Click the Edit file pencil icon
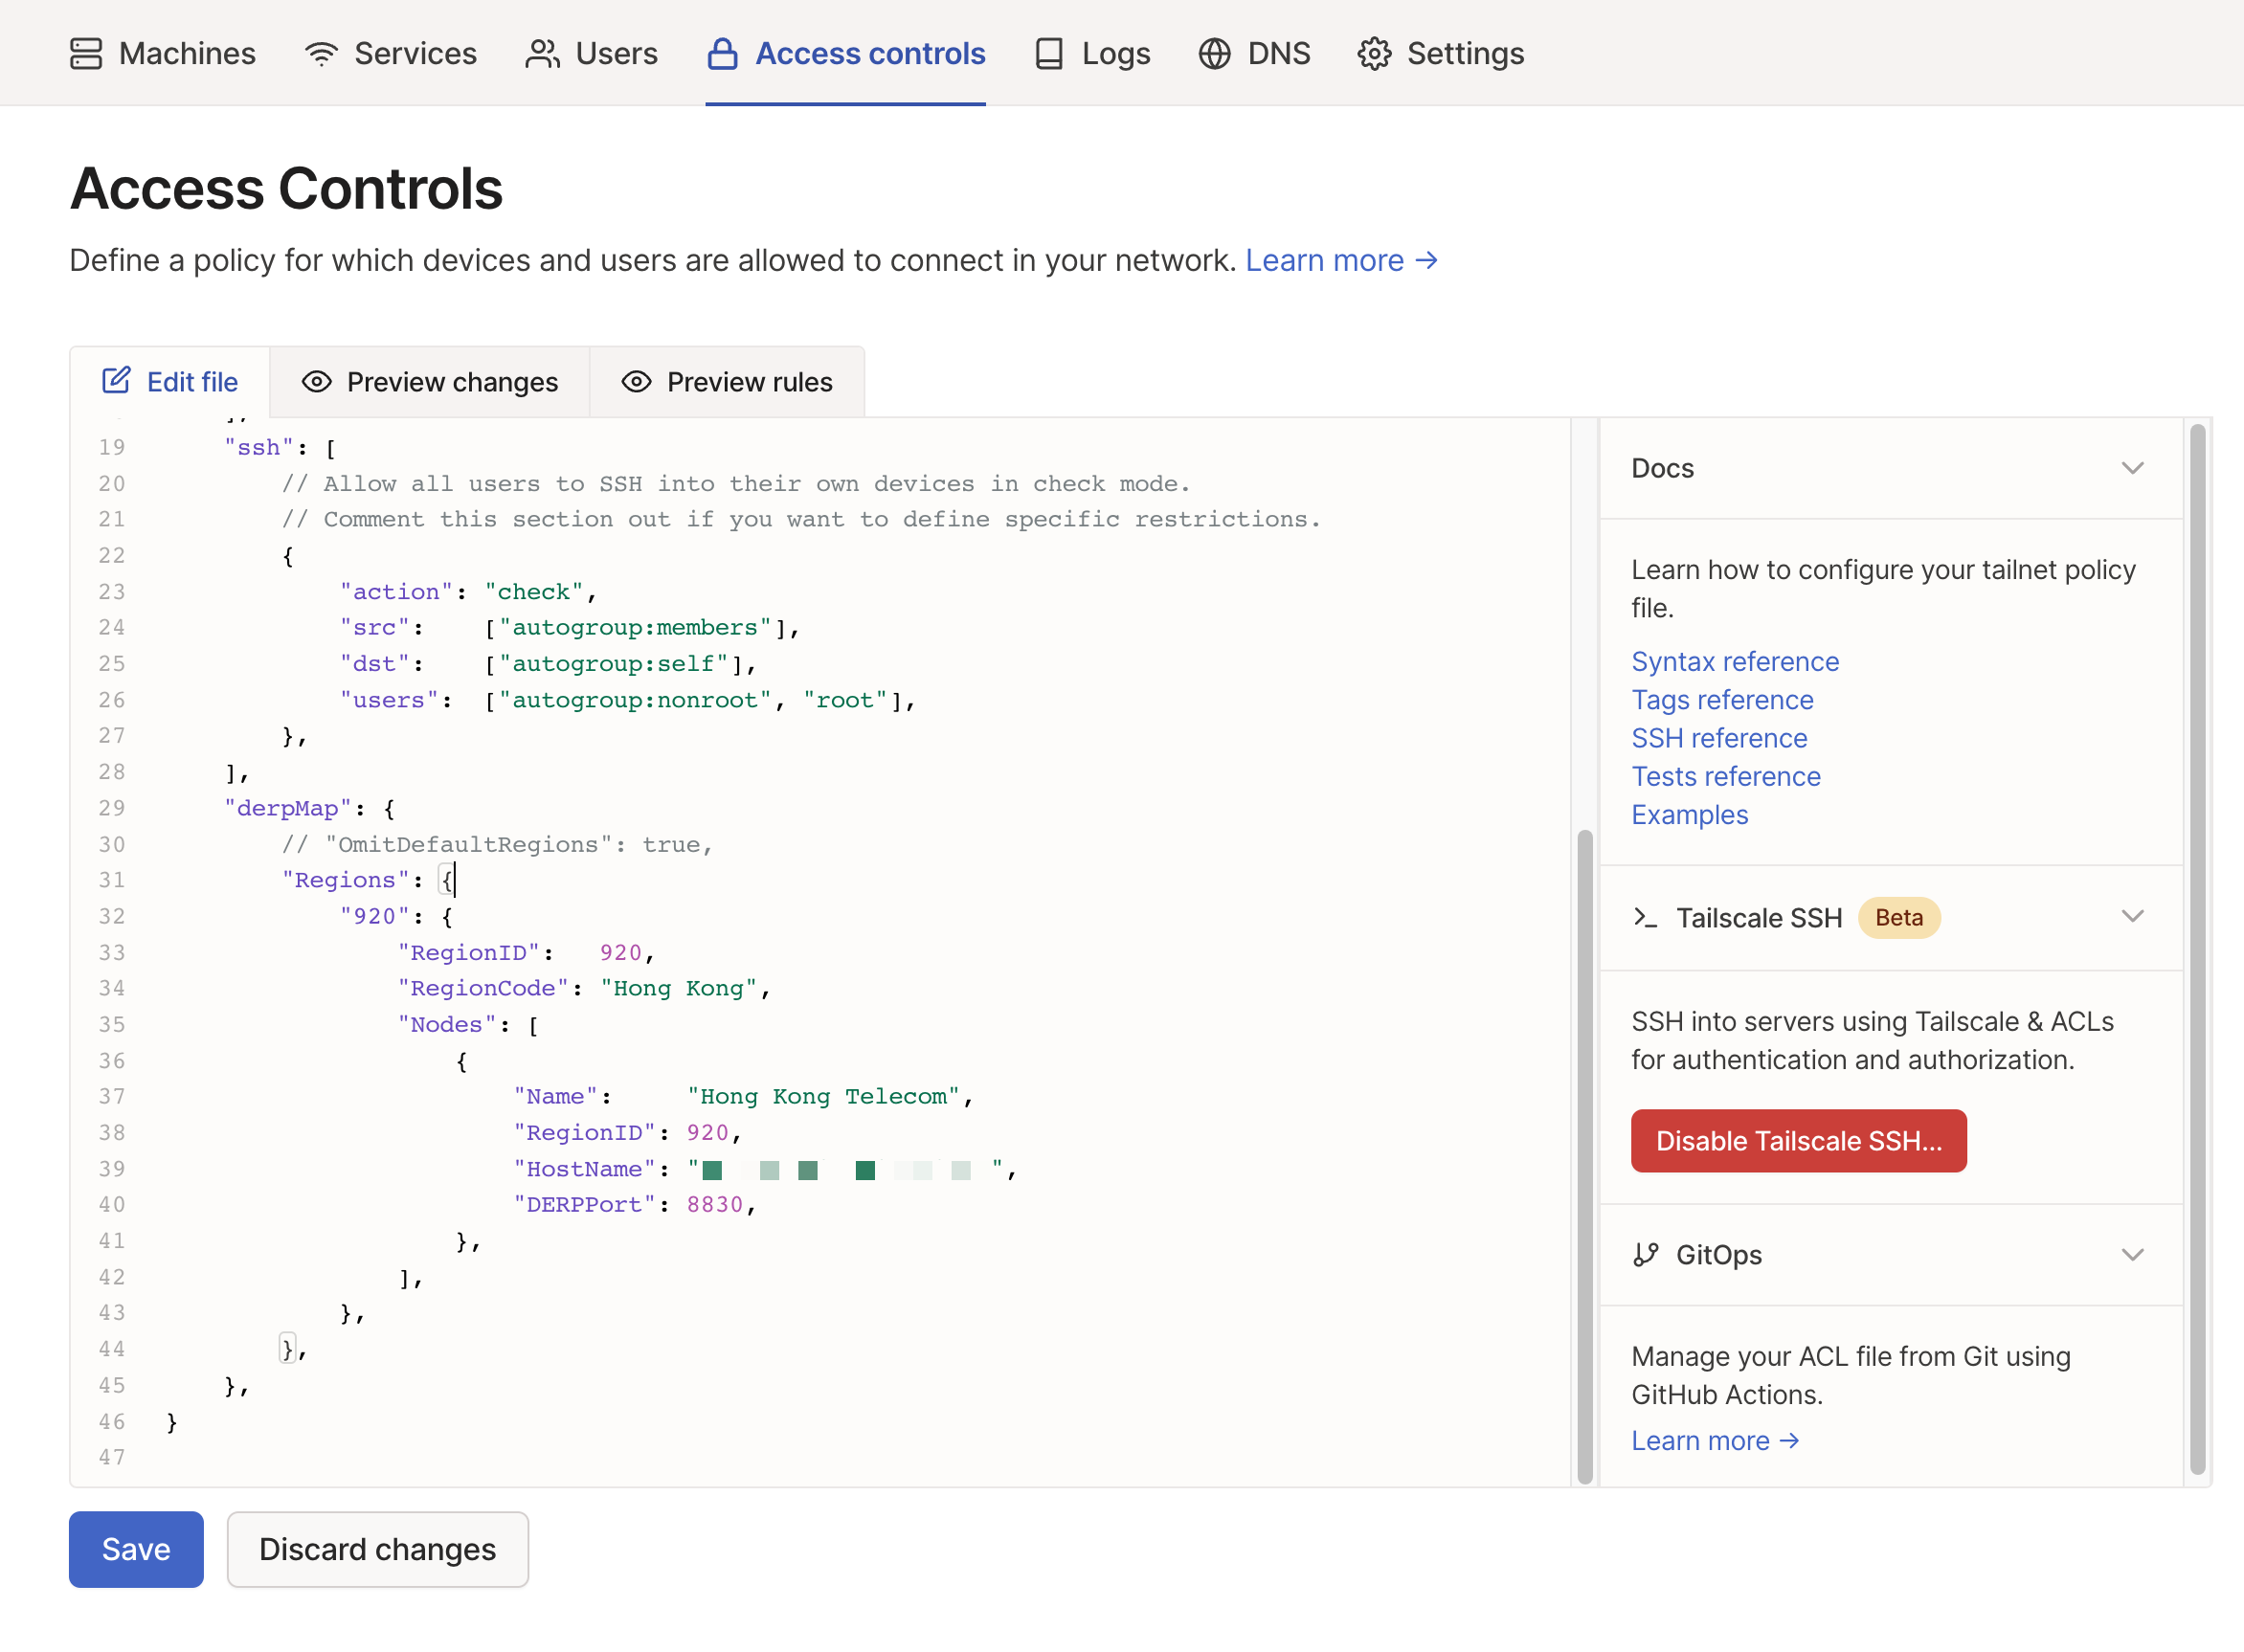2244x1652 pixels. [116, 381]
